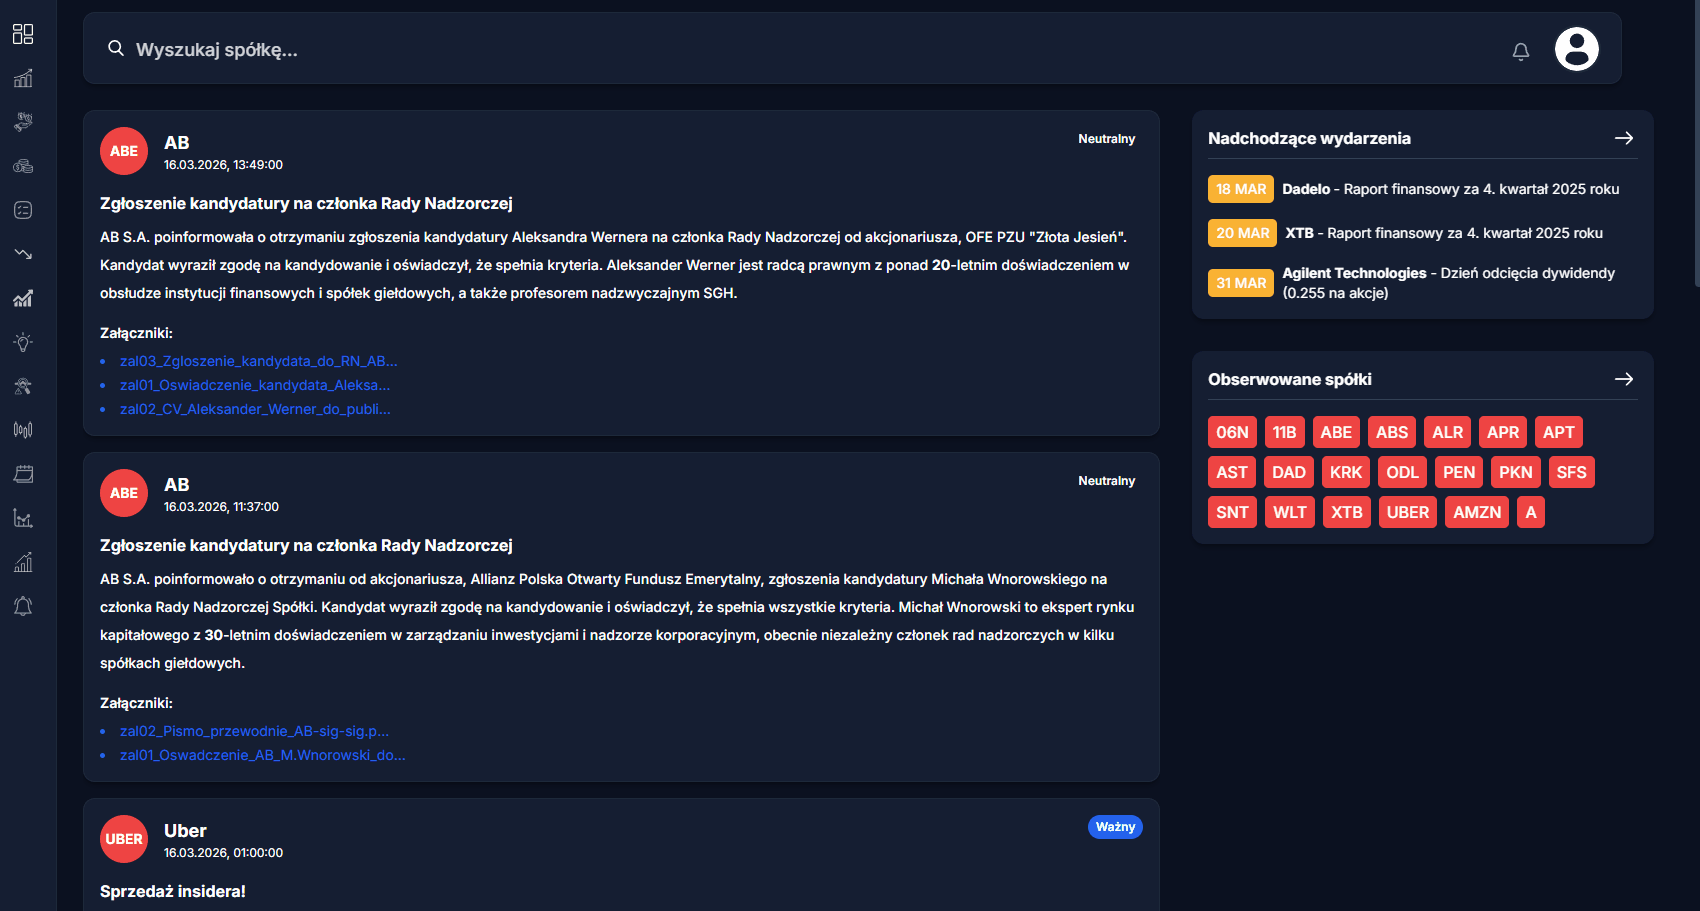Screen dimensions: 1700x911
Task: Click the PKN watched company tag
Action: 1515,472
